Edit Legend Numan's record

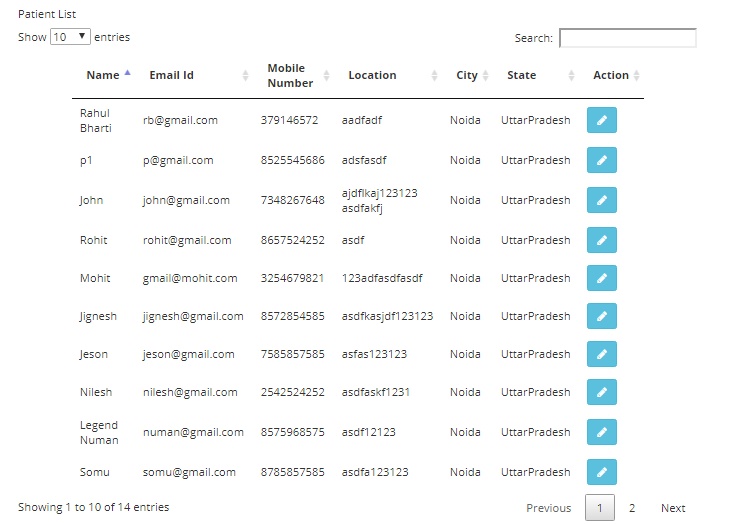coord(601,432)
